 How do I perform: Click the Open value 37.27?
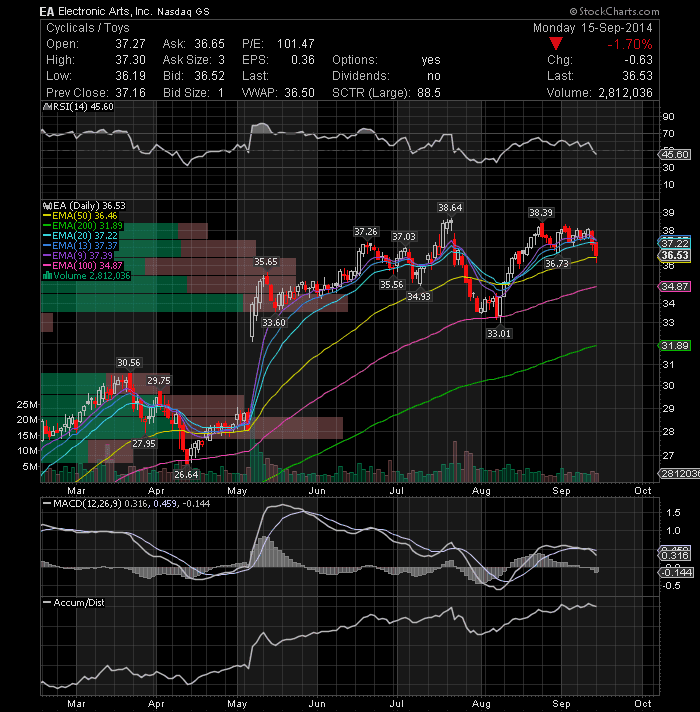pos(130,44)
